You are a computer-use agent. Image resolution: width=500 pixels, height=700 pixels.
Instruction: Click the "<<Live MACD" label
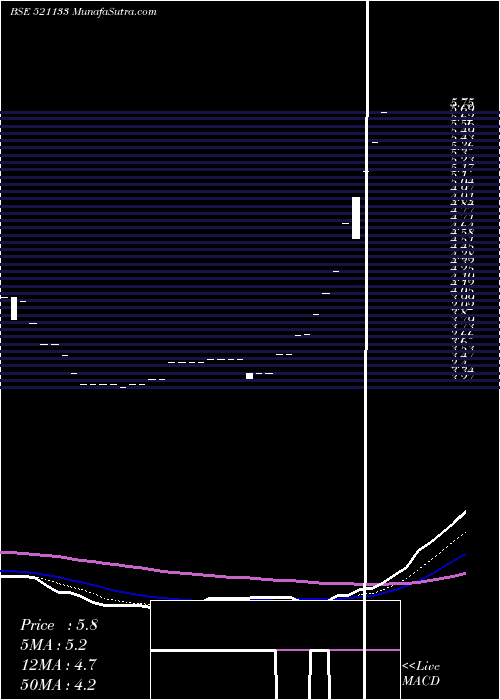(x=421, y=673)
